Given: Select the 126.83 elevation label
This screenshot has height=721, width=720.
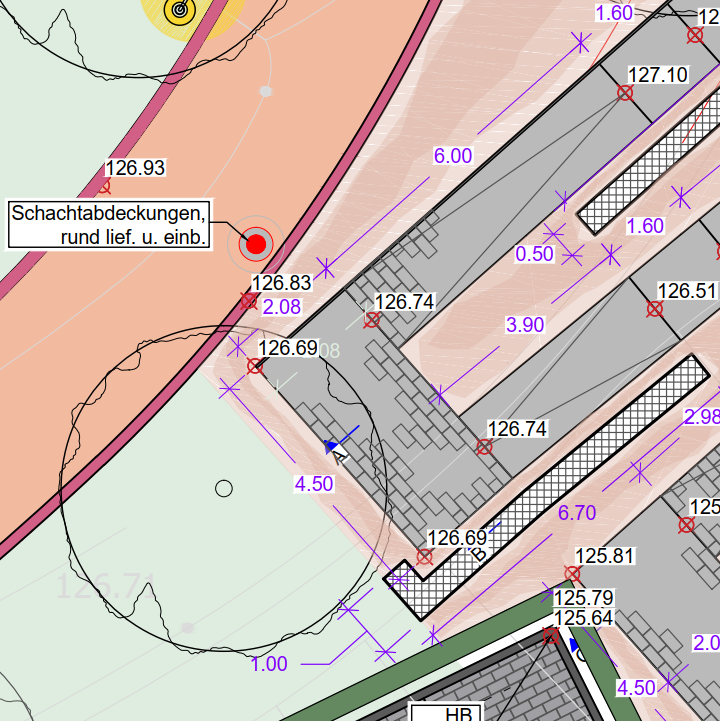Looking at the screenshot, I should pos(281,284).
